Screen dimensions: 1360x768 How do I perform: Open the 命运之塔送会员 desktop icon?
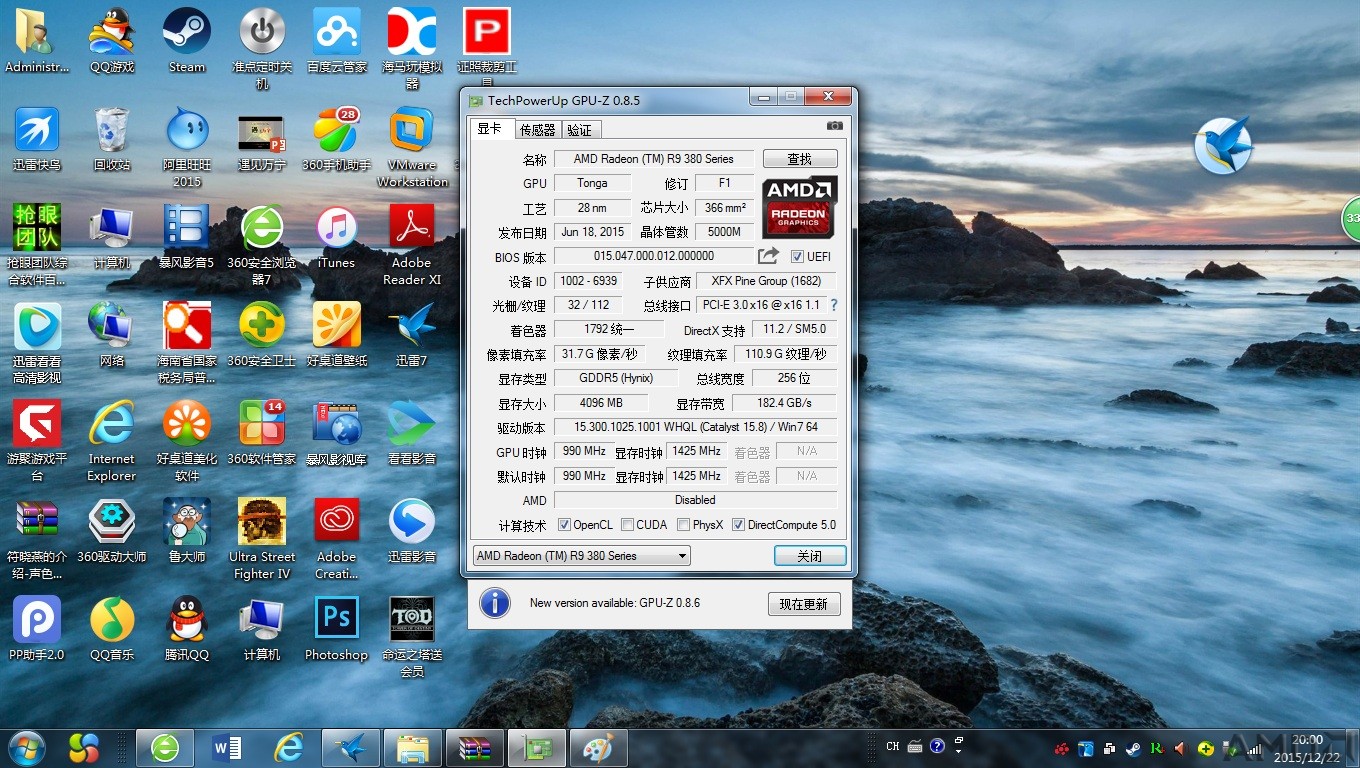(x=412, y=637)
